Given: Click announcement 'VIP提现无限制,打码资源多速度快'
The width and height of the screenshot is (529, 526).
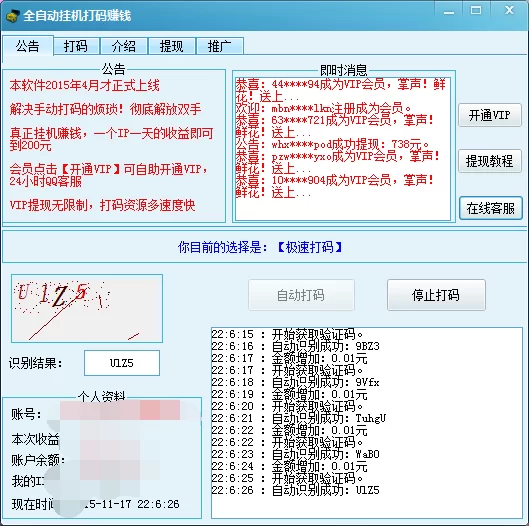Looking at the screenshot, I should click(x=102, y=205).
